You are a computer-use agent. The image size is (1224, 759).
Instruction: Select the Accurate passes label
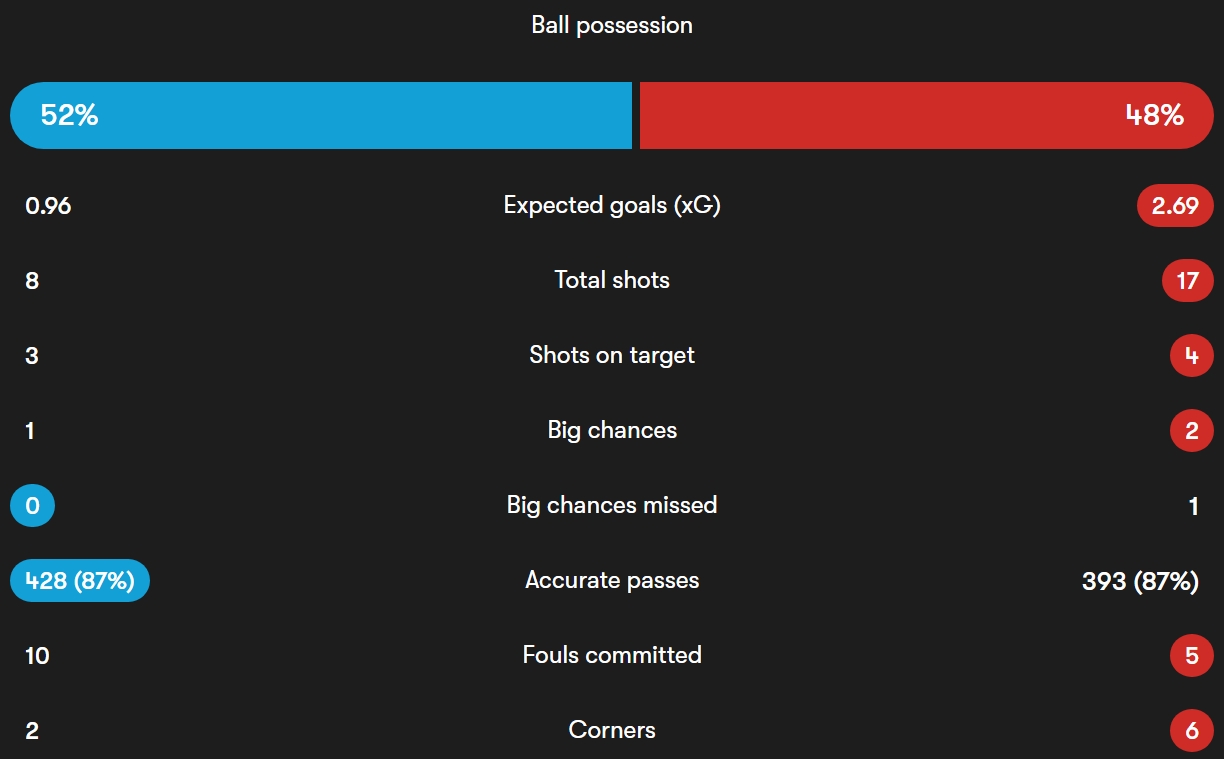pos(612,580)
